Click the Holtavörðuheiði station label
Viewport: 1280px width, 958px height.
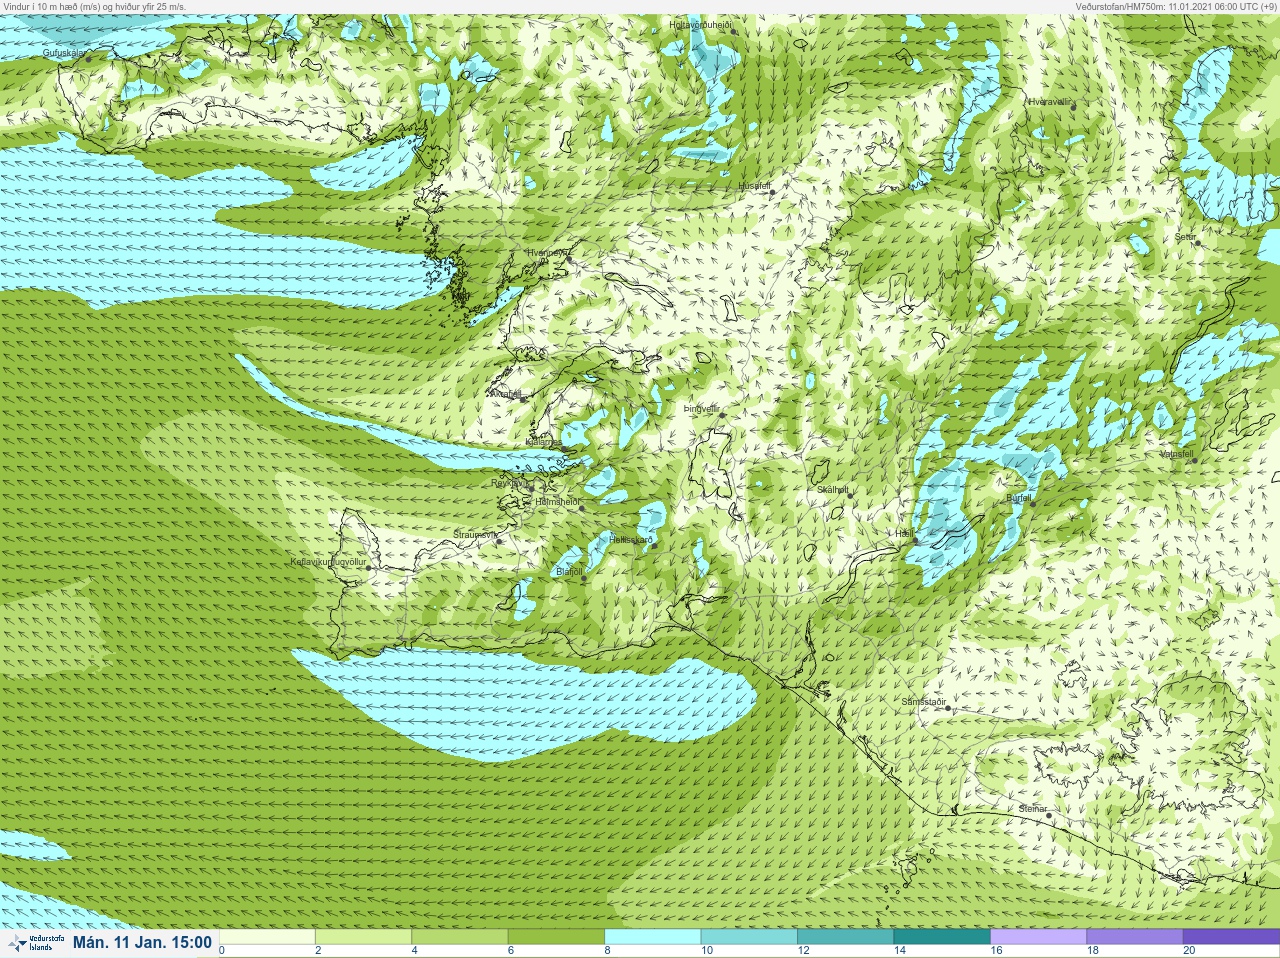(701, 24)
